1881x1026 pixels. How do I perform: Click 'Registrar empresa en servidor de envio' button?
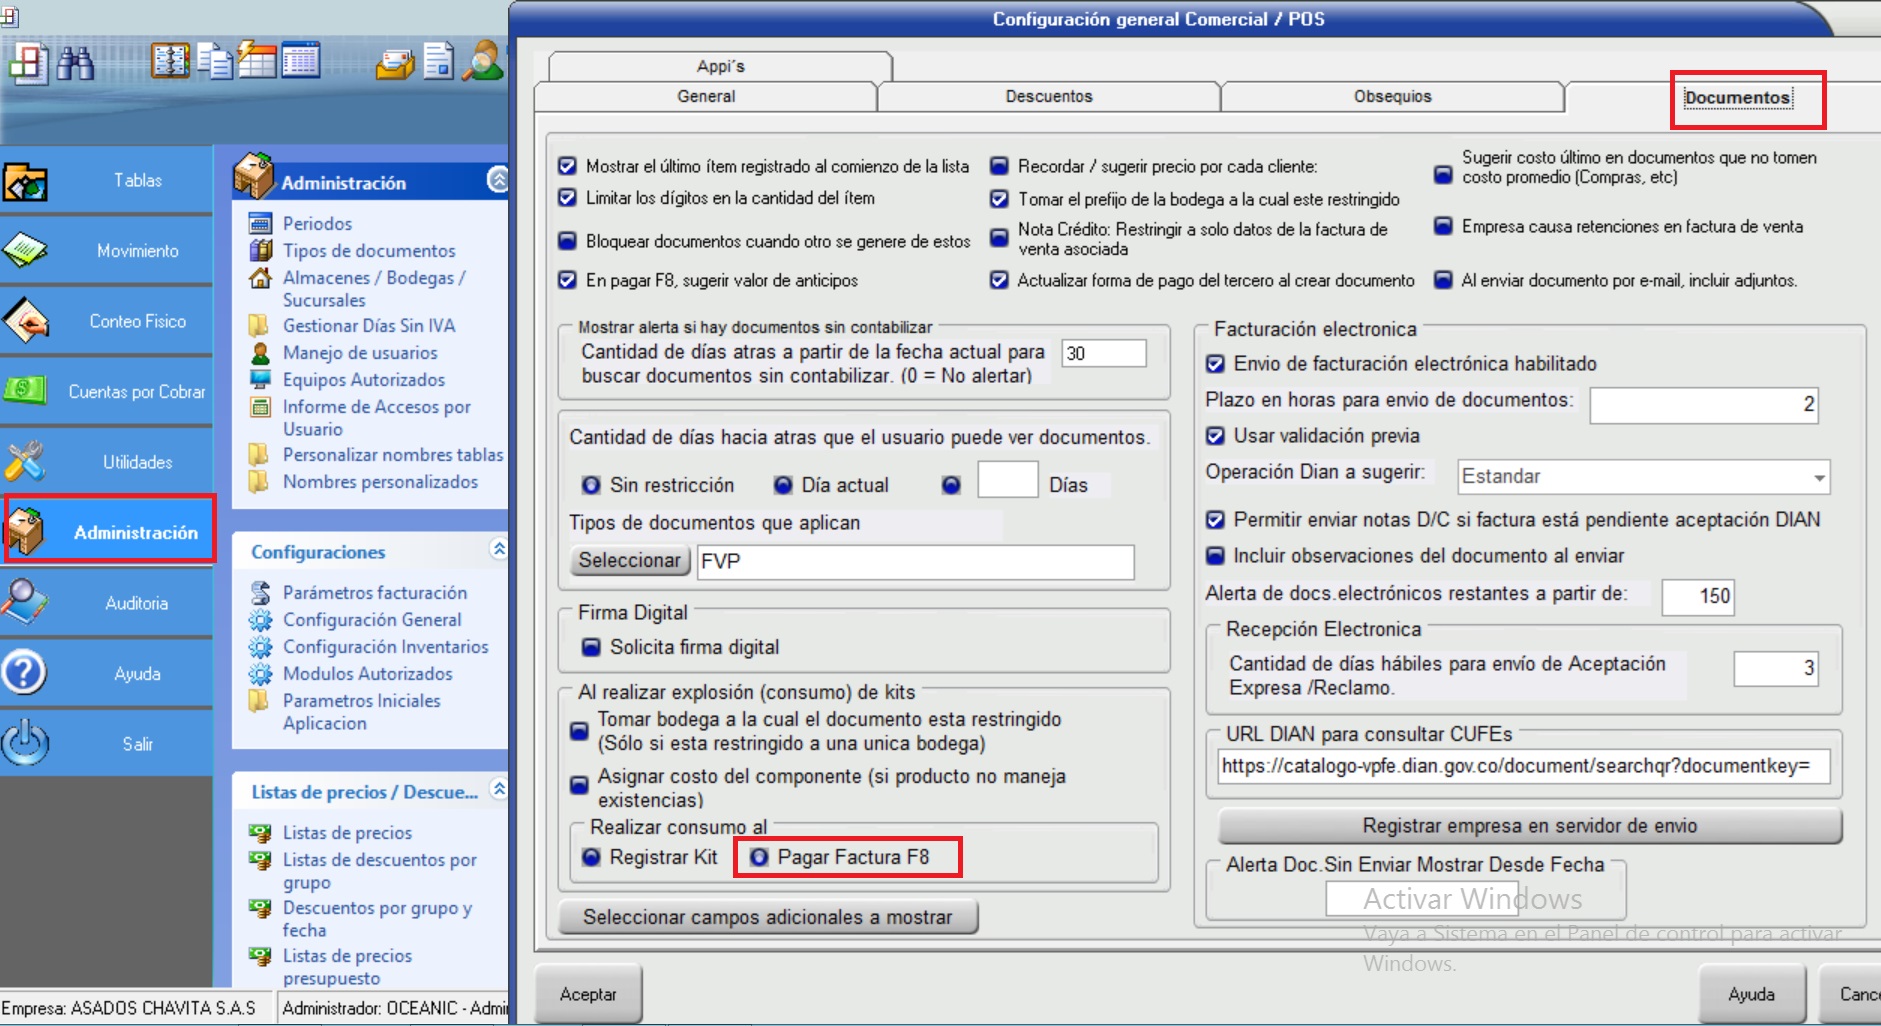coord(1529,826)
